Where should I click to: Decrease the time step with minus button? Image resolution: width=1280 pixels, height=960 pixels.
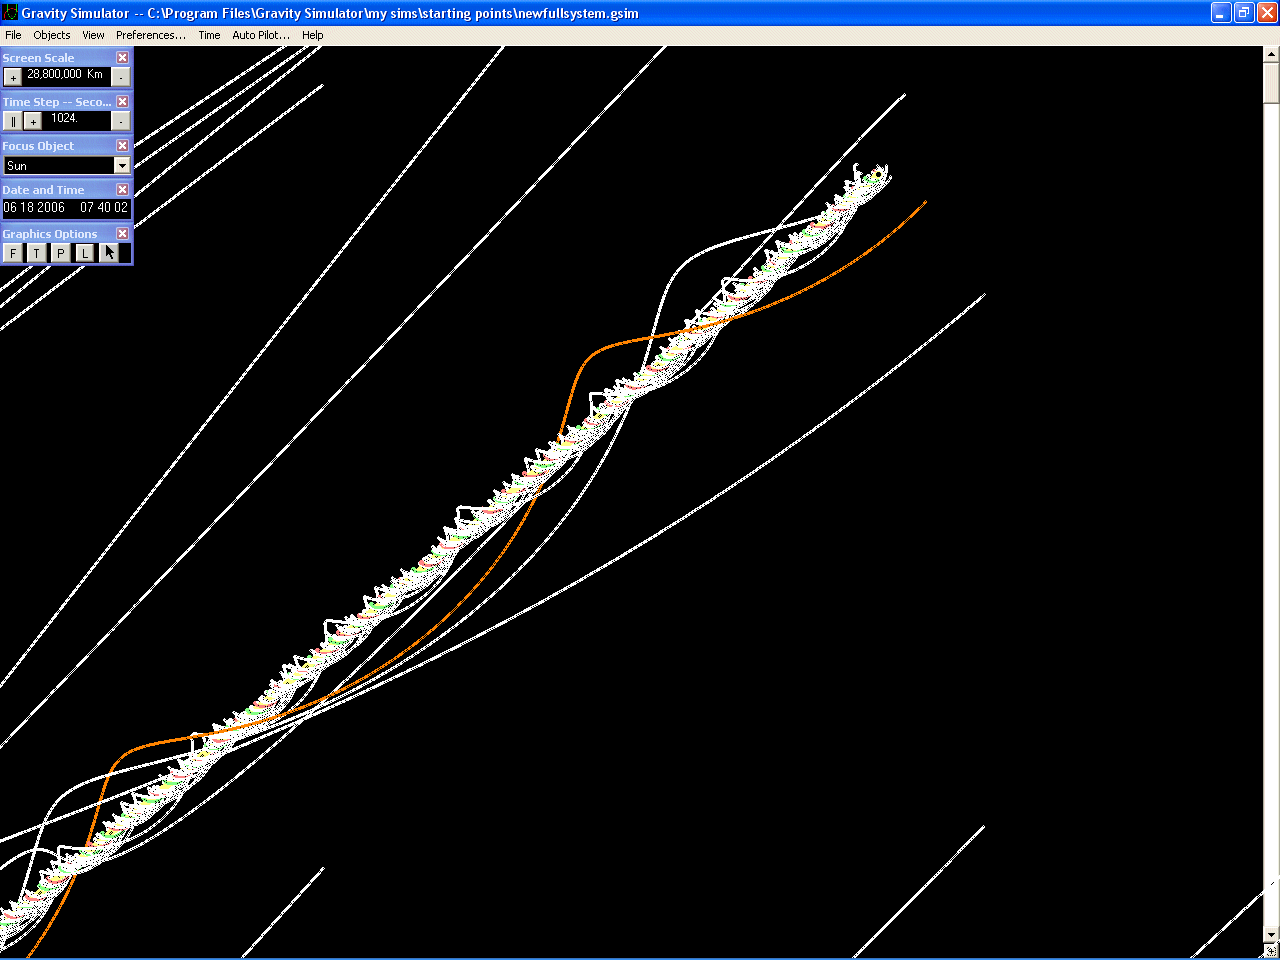121,121
